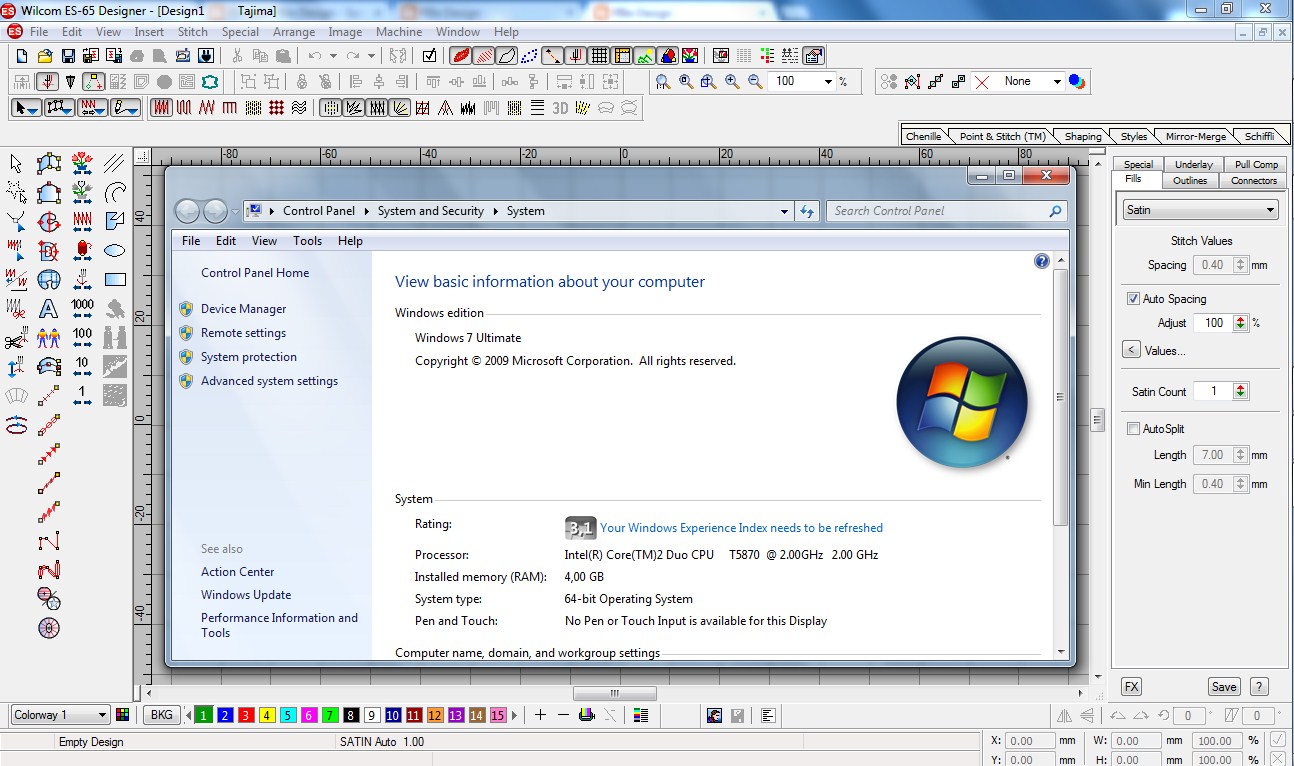Click the Cut scissors toolbar icon

pyautogui.click(x=237, y=56)
